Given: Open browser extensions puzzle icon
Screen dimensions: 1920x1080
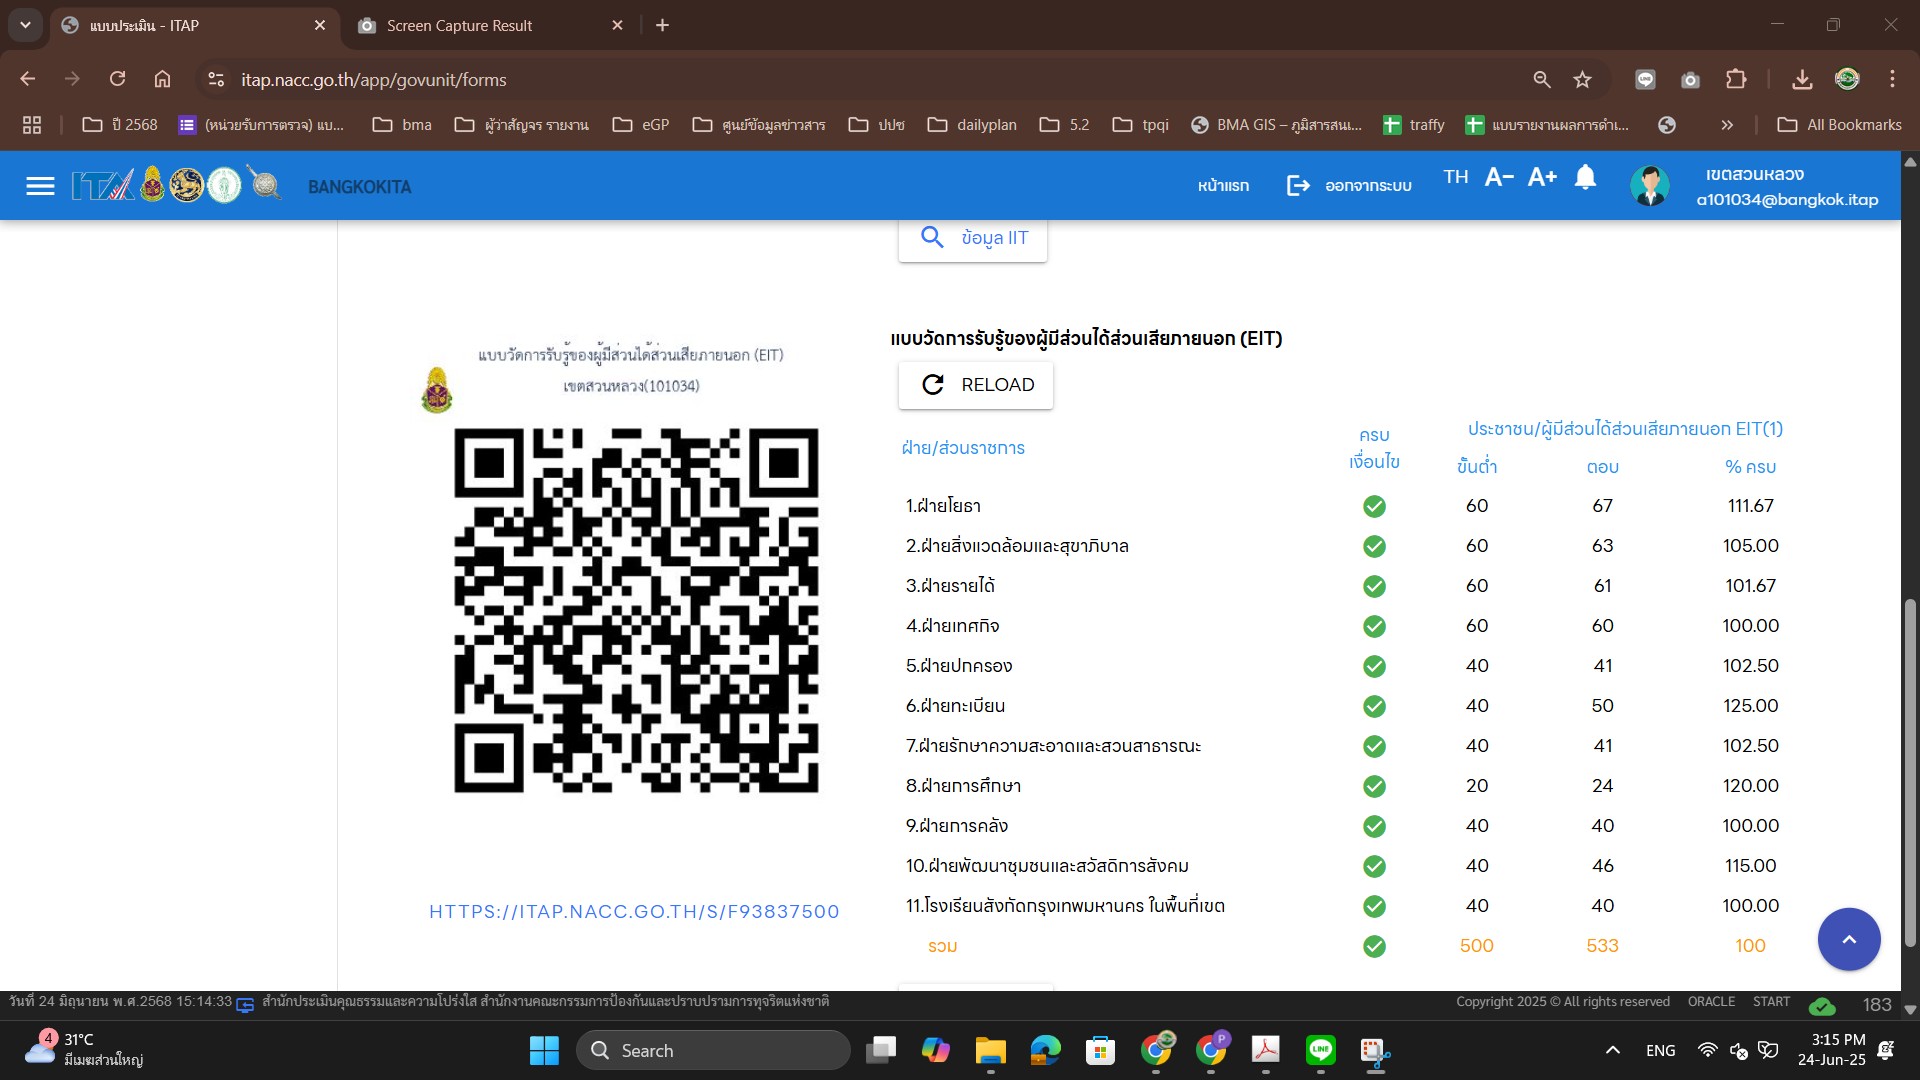Looking at the screenshot, I should 1736,79.
